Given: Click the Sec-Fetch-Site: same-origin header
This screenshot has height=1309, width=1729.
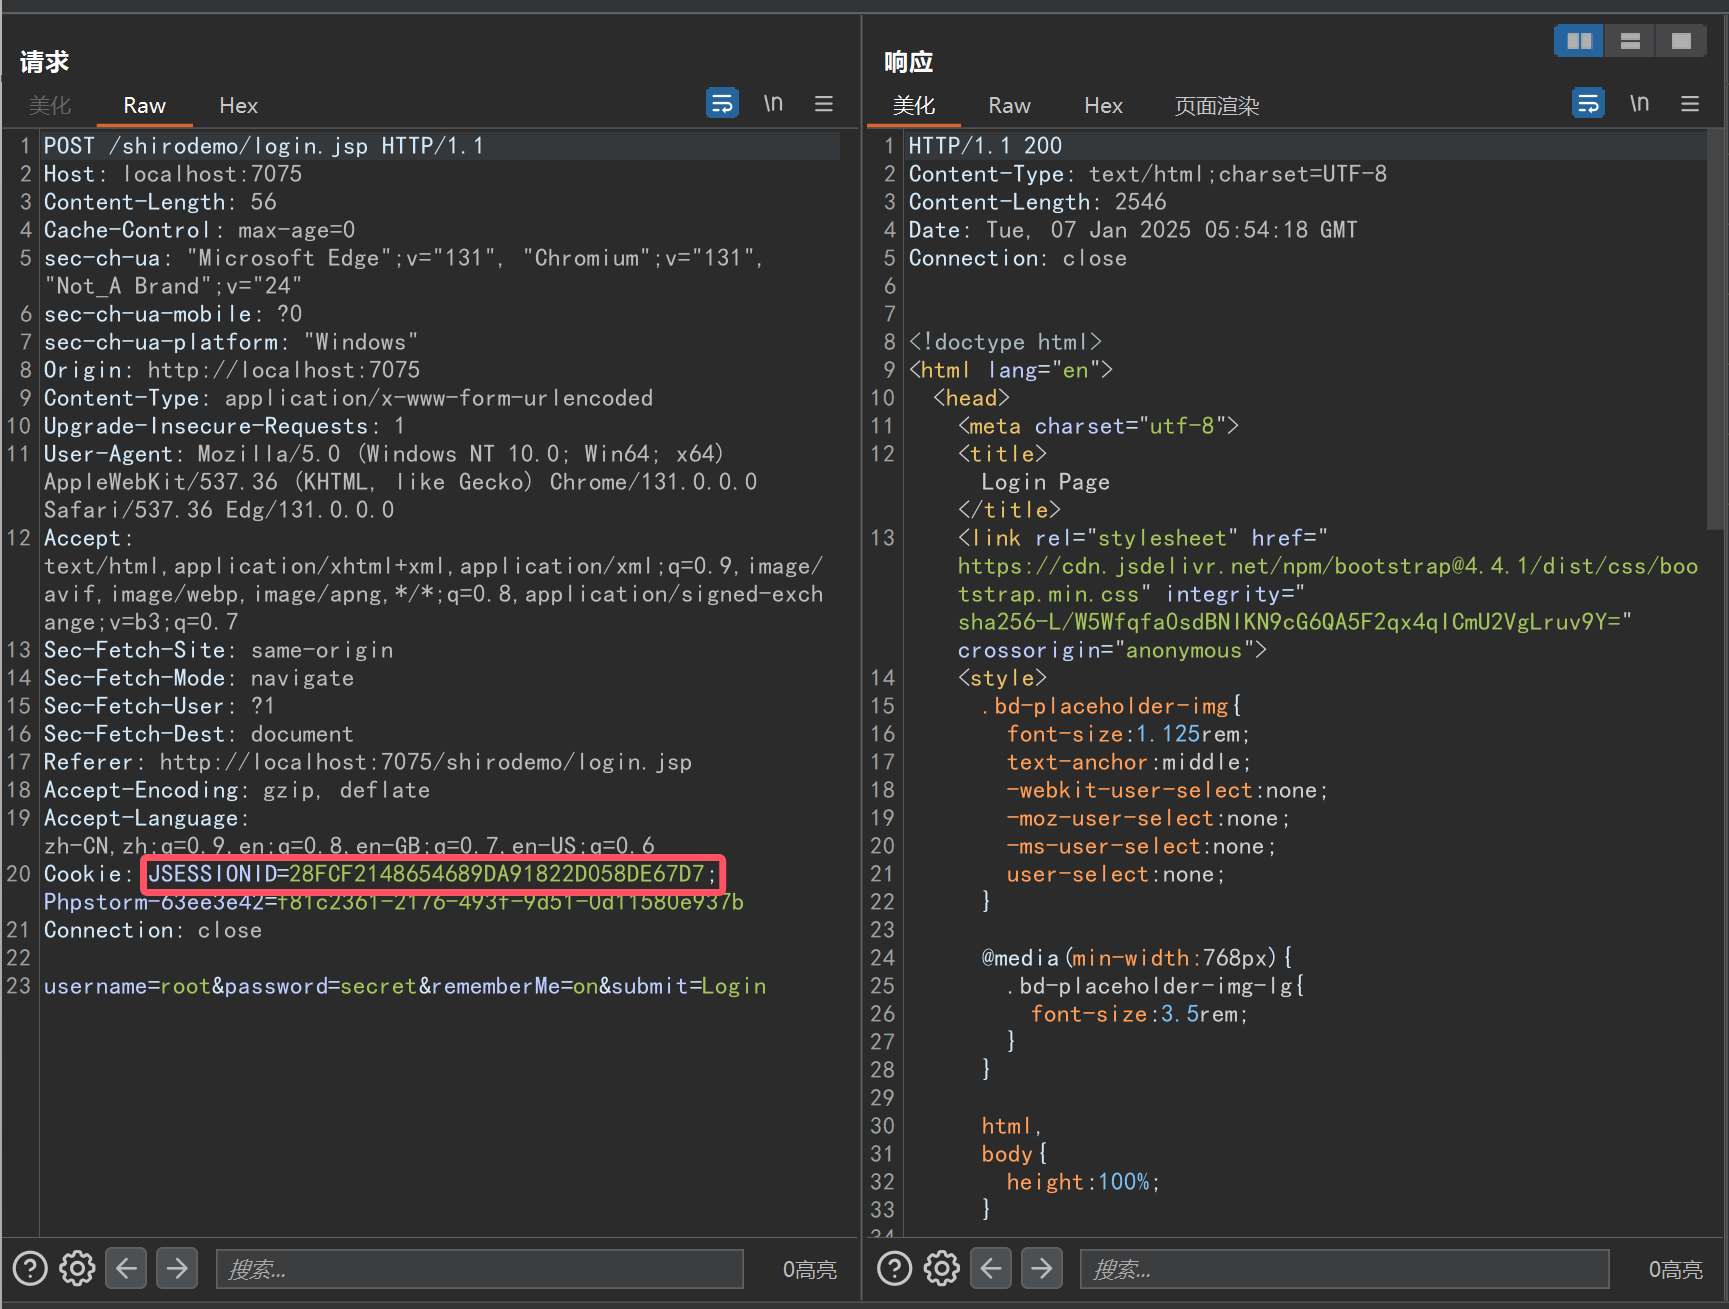Looking at the screenshot, I should [218, 650].
